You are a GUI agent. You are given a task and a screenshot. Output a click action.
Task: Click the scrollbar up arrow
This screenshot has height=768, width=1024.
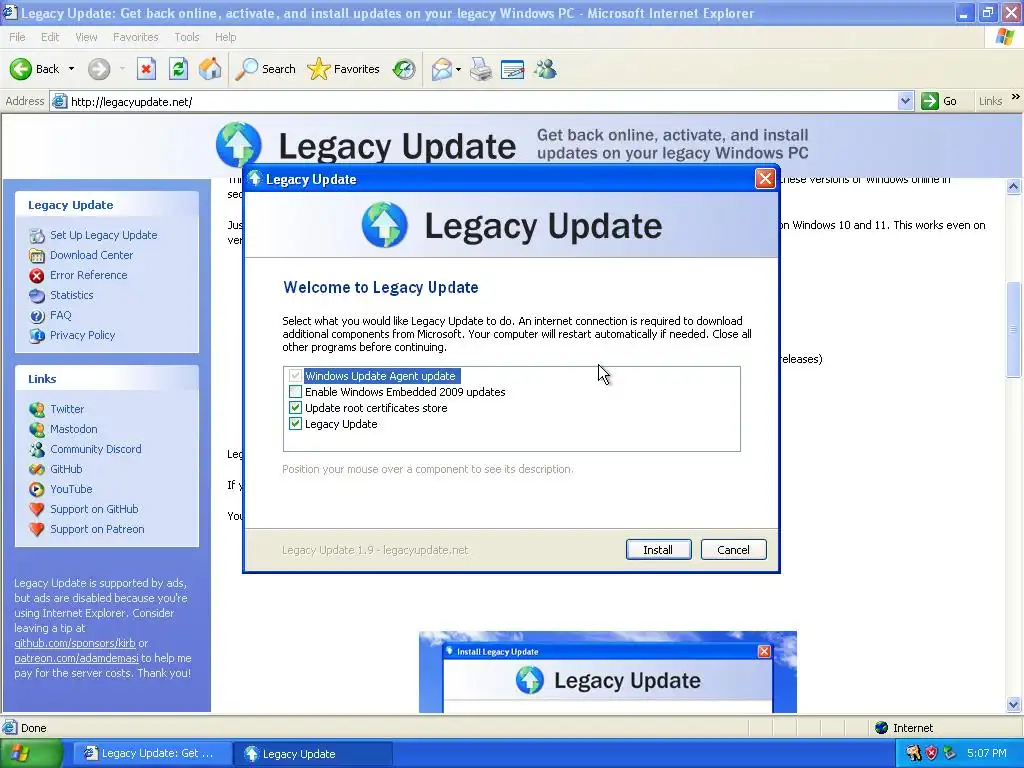(1014, 187)
